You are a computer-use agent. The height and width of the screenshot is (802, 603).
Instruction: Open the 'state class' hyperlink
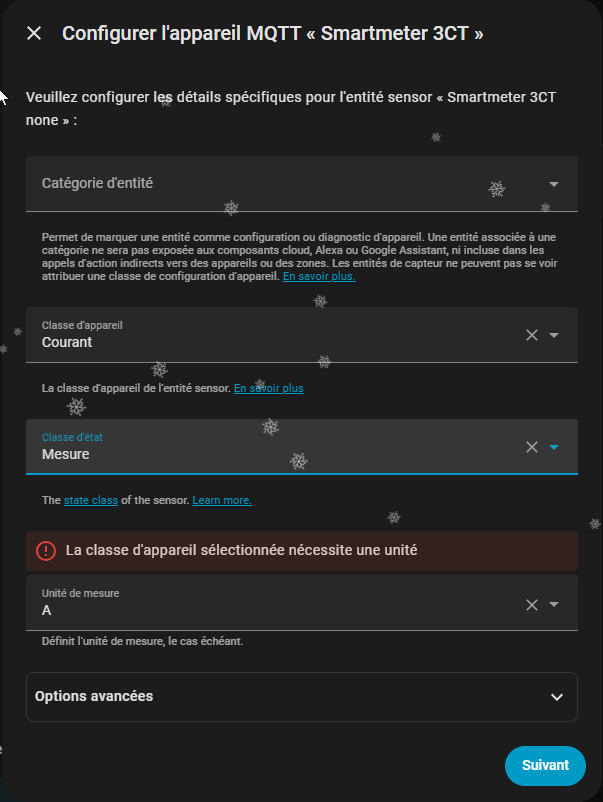(x=91, y=500)
